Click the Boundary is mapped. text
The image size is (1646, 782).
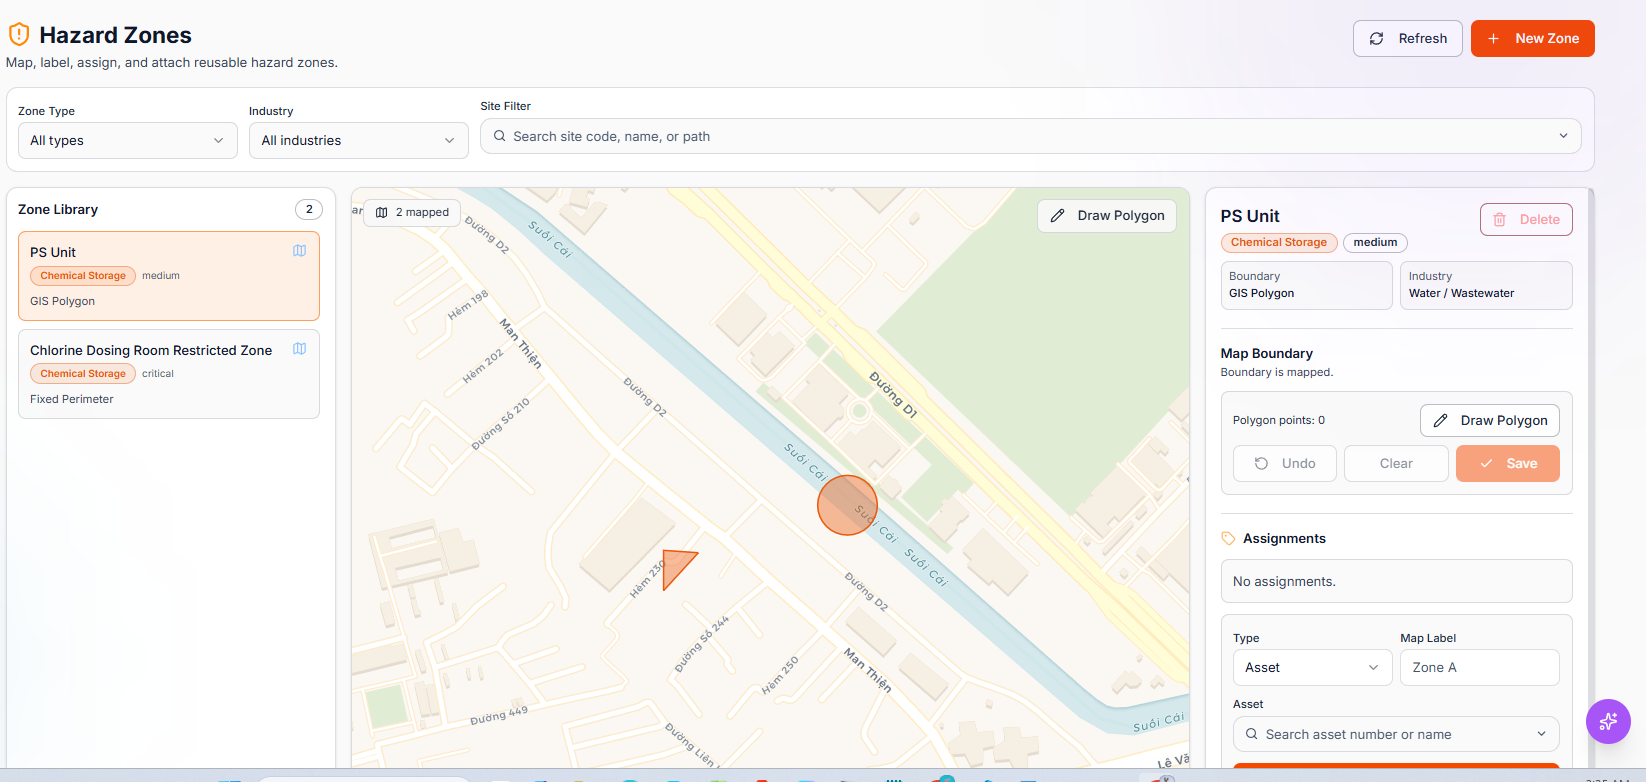pyautogui.click(x=1277, y=372)
